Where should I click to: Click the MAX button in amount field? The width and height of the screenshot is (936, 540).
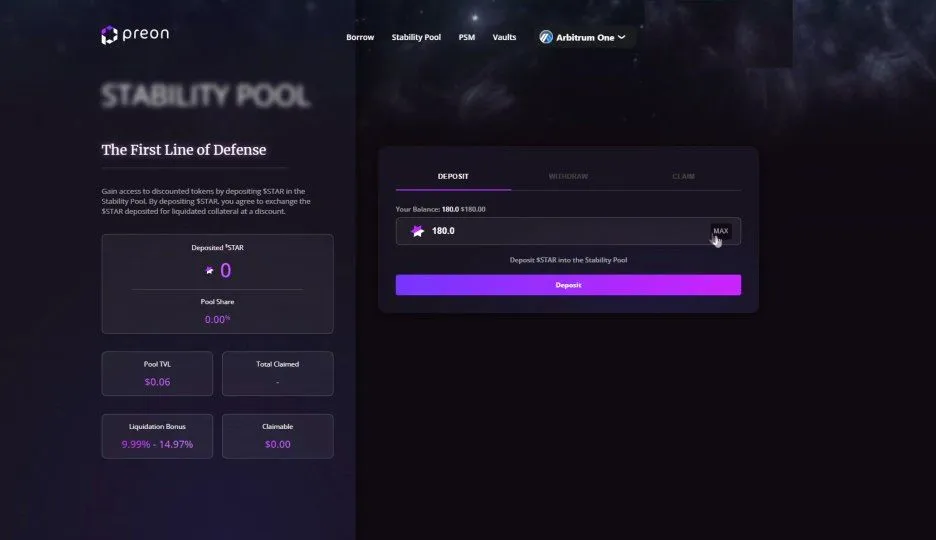pyautogui.click(x=721, y=231)
